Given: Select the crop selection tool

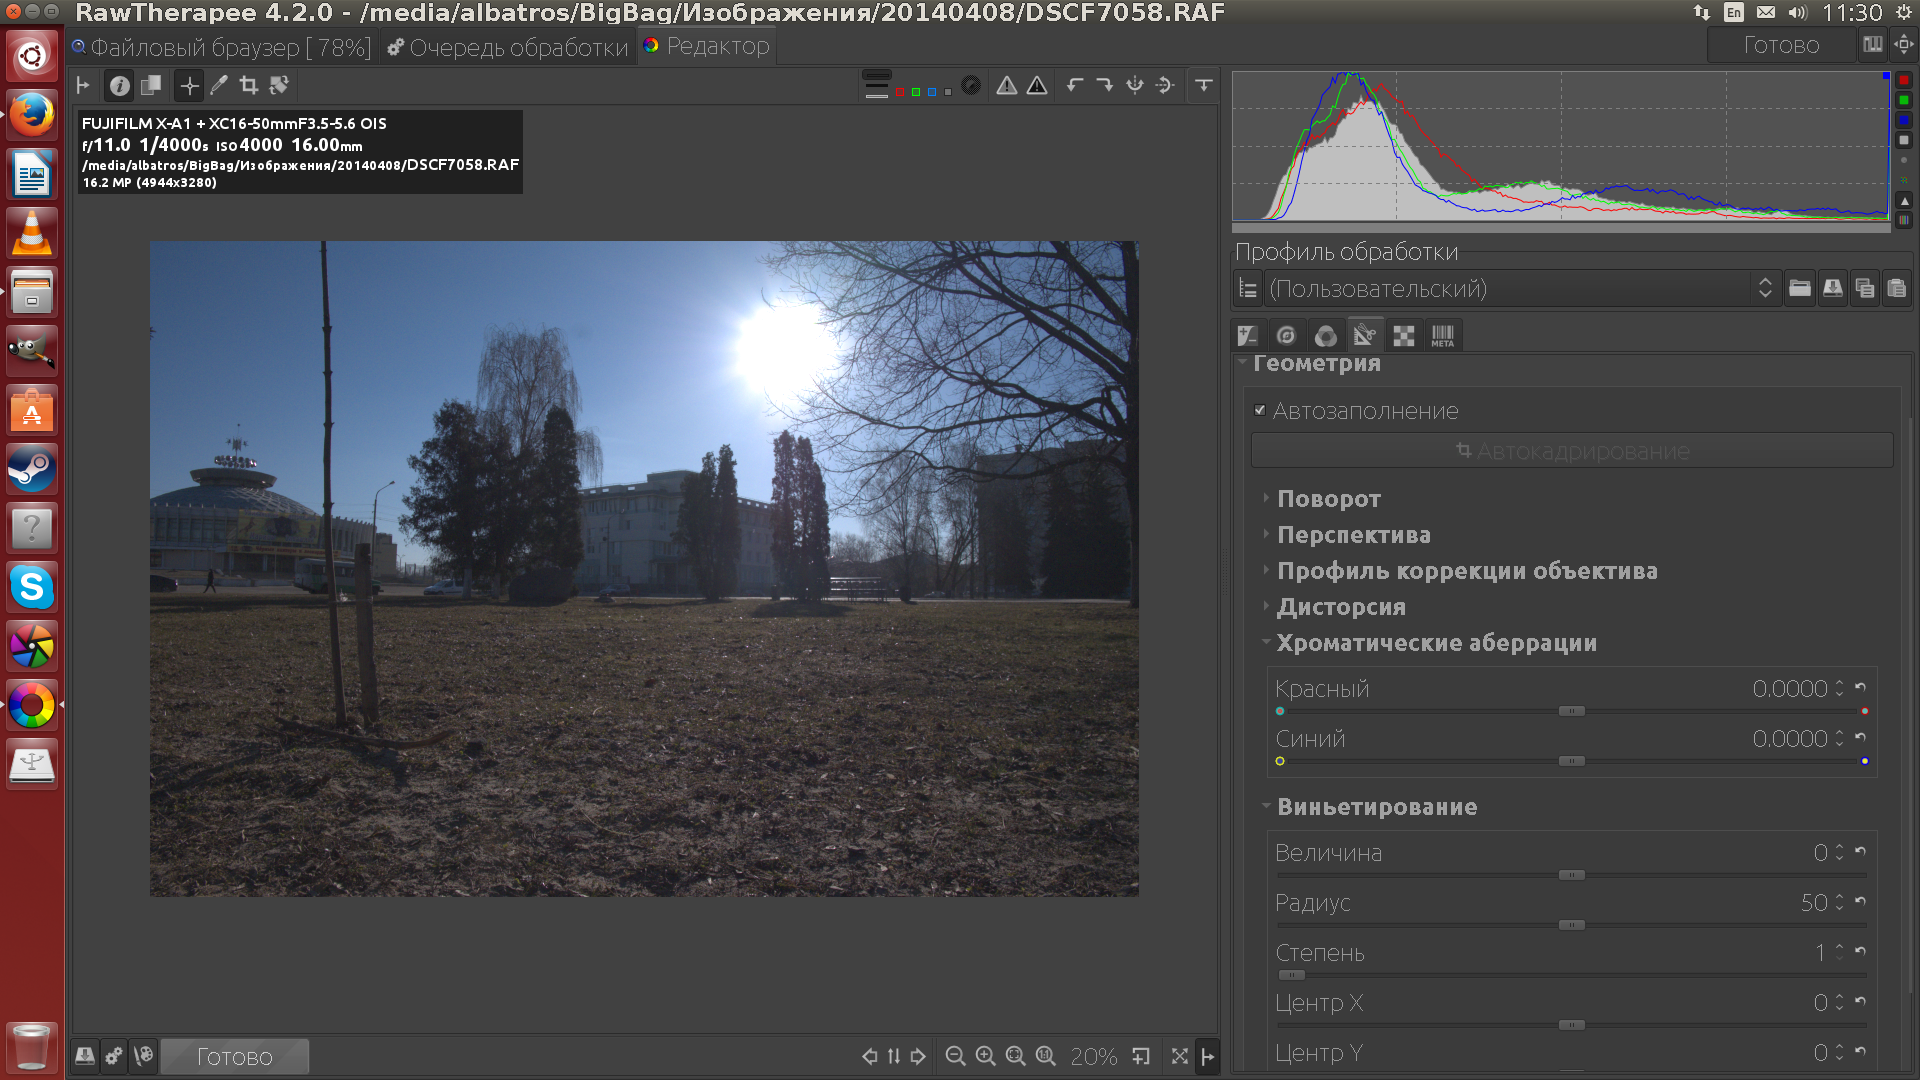Looking at the screenshot, I should pos(249,86).
